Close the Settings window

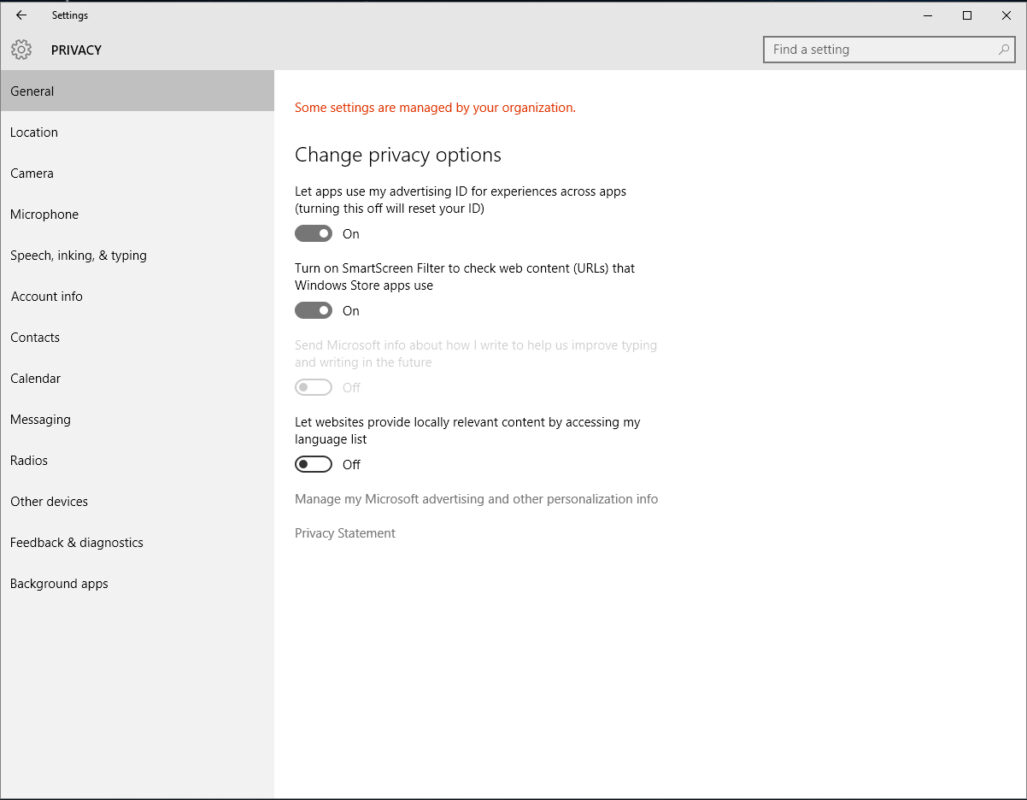click(1006, 15)
